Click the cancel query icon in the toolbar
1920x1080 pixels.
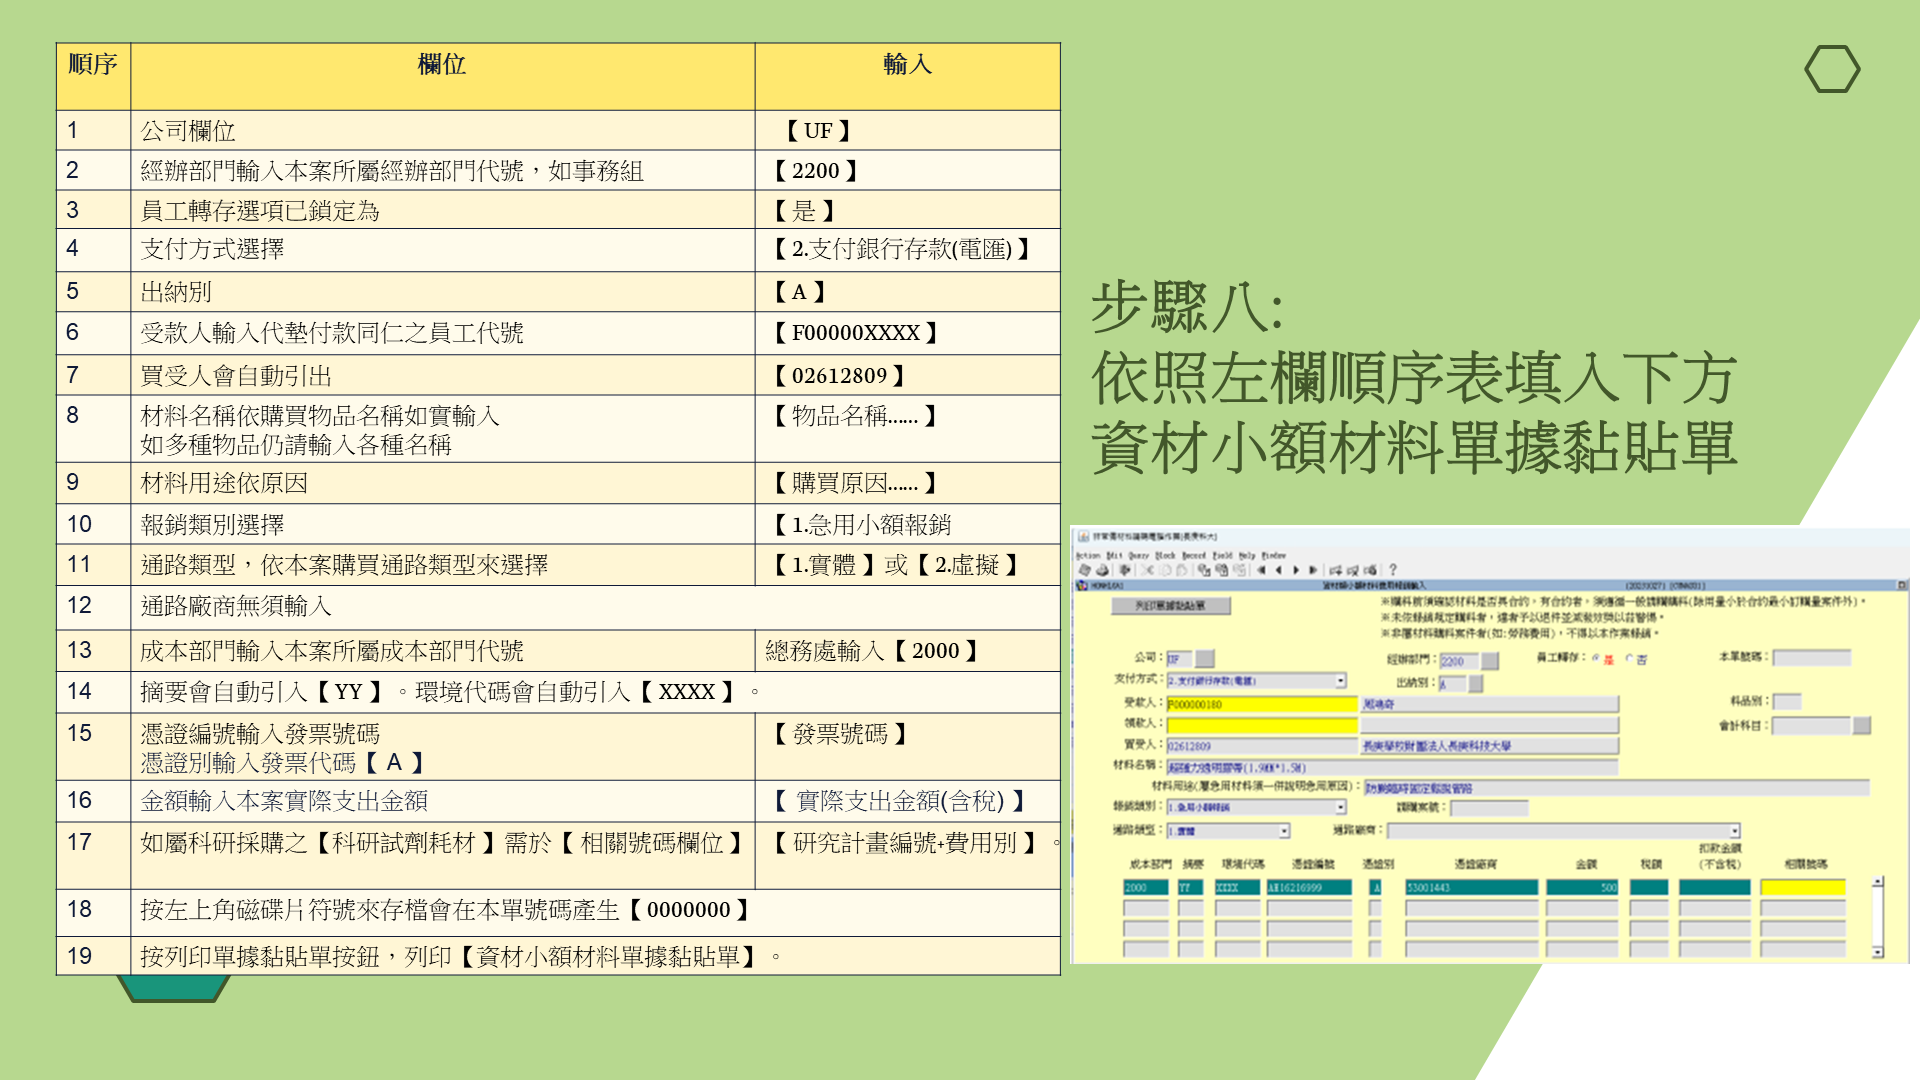pos(1240,570)
